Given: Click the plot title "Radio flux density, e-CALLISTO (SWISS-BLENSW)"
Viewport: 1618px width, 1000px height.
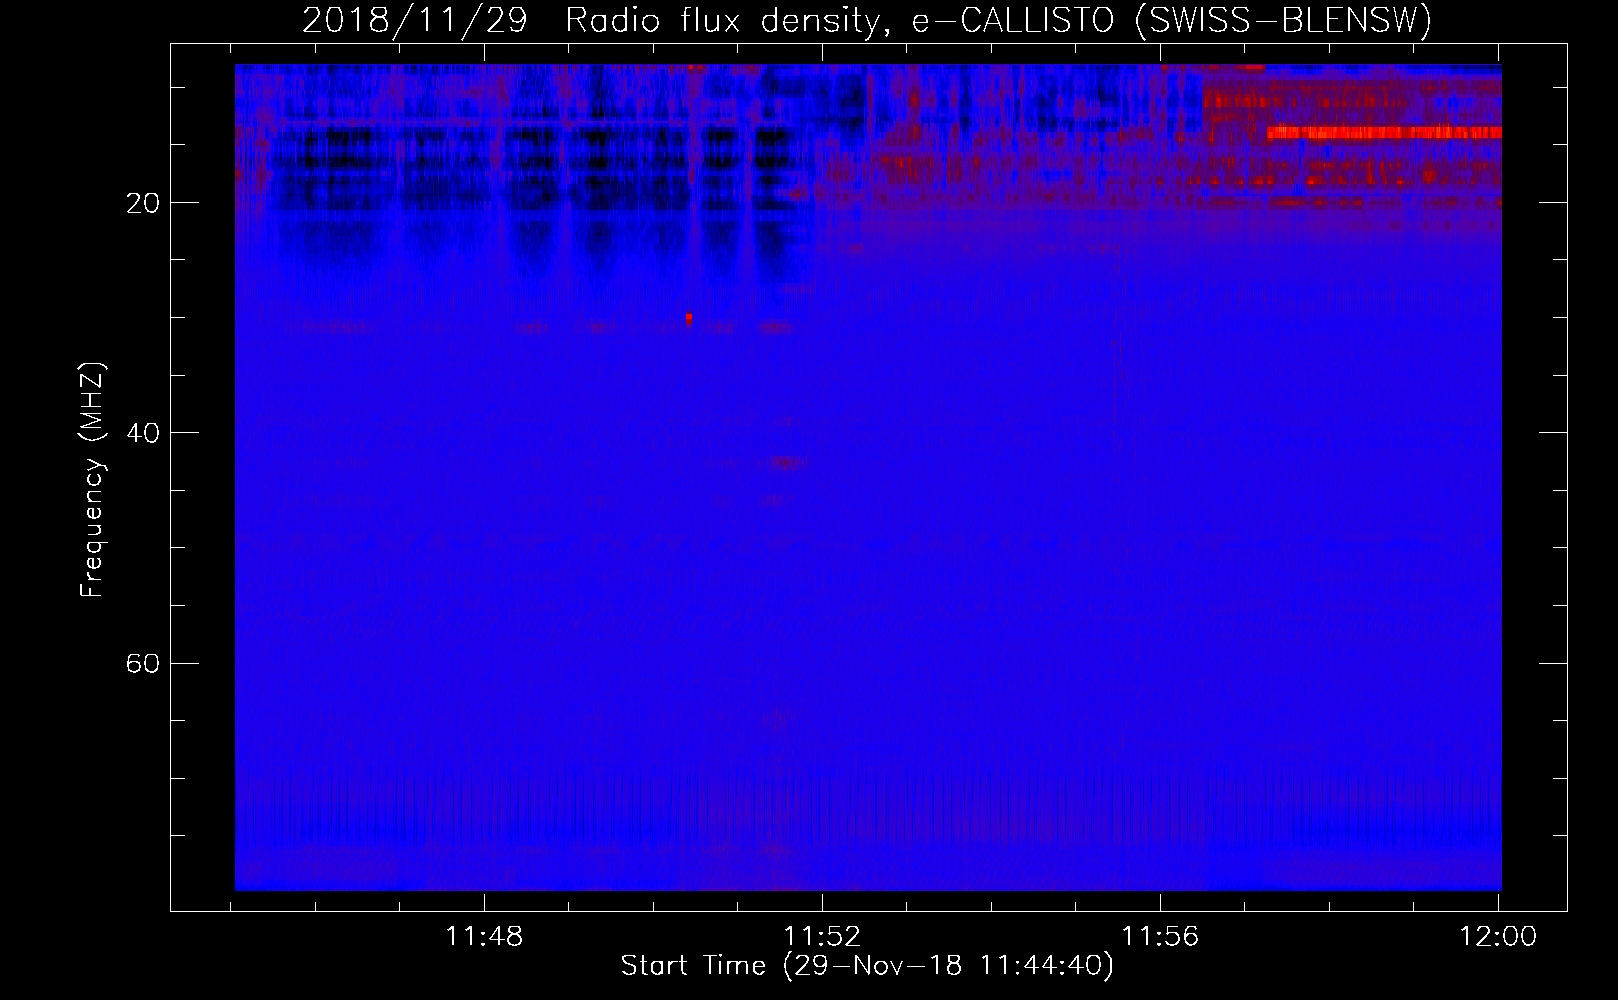Looking at the screenshot, I should [x=998, y=21].
